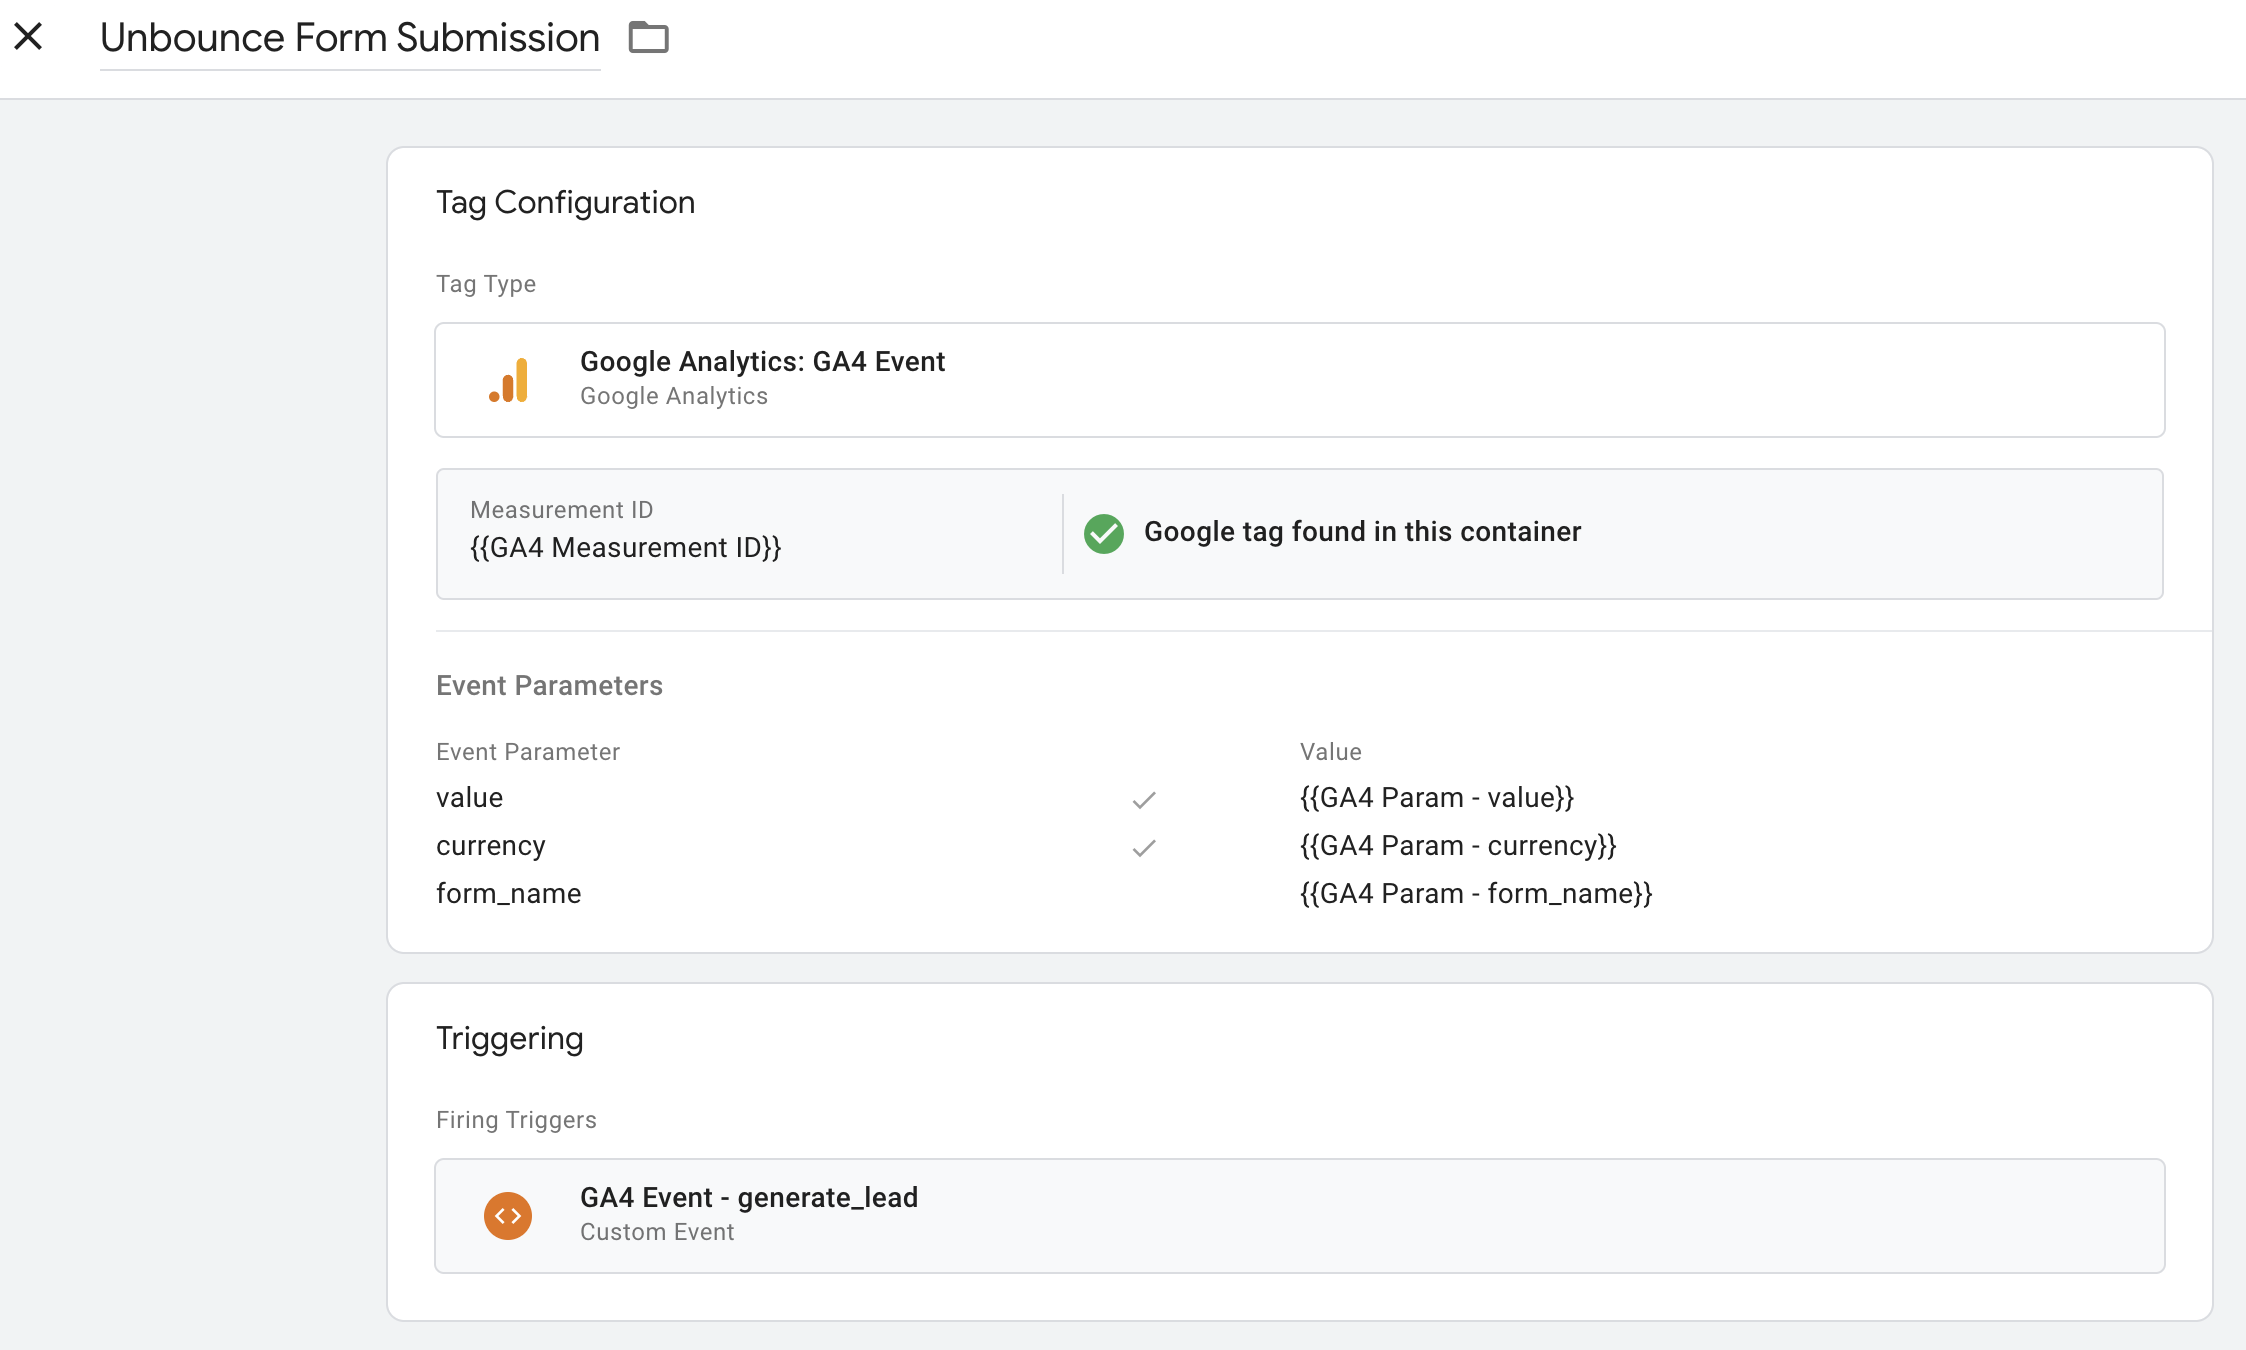Click the {{GA4 Param - form_name}} variable
Viewport: 2246px width, 1350px height.
1475,894
